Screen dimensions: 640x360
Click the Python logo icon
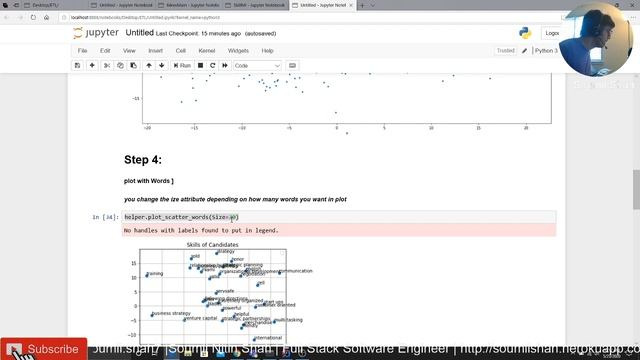tap(525, 33)
